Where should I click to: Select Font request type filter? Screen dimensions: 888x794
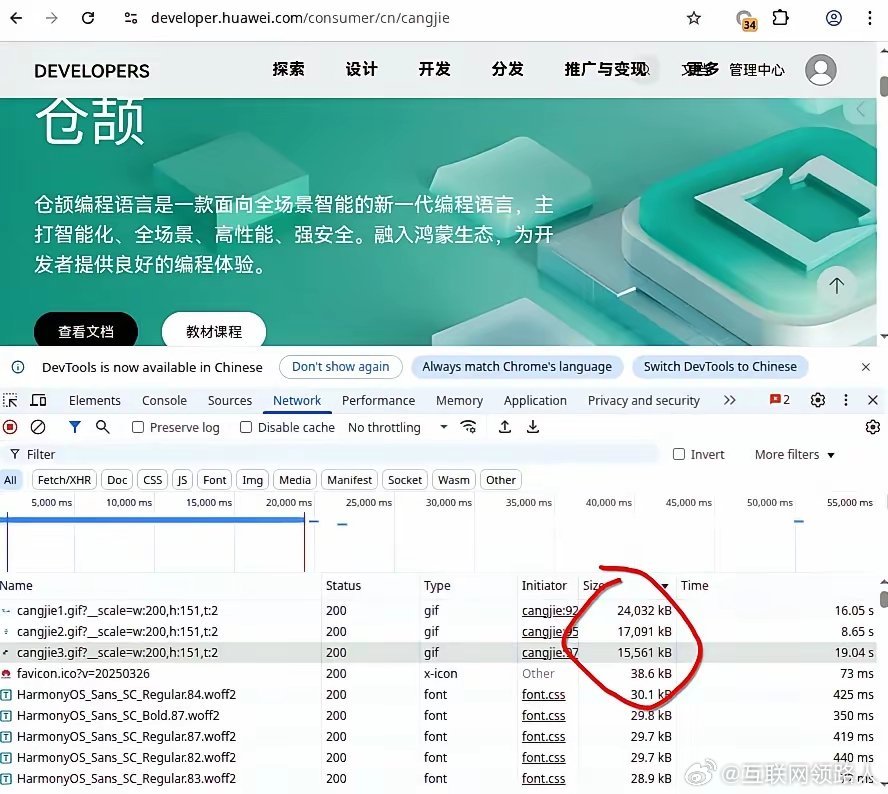pyautogui.click(x=215, y=480)
